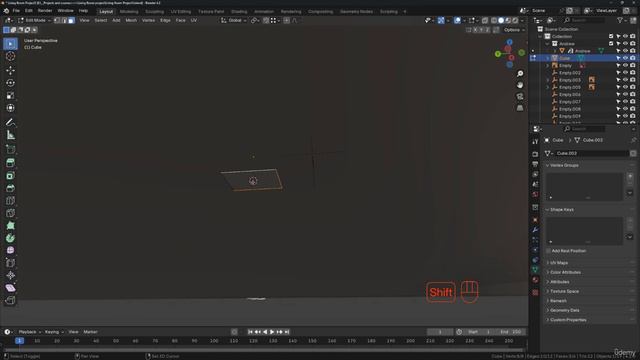Image resolution: width=640 pixels, height=360 pixels.
Task: Jump to the timeline end frame button
Action: 287,332
